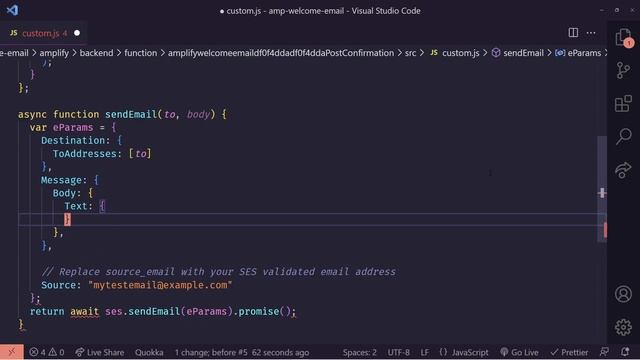The image size is (640, 360).
Task: Click the underlined await keyword
Action: 84,311
